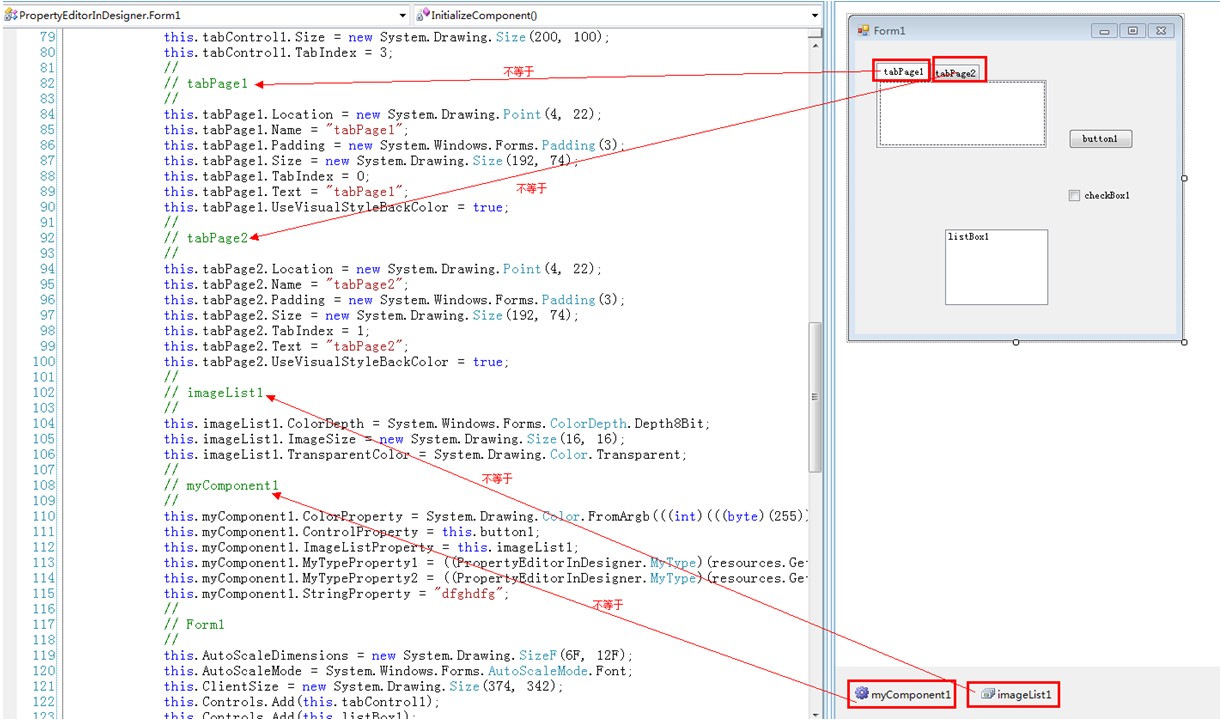Click the tabPage1.Padding code line

pyautogui.click(x=395, y=145)
